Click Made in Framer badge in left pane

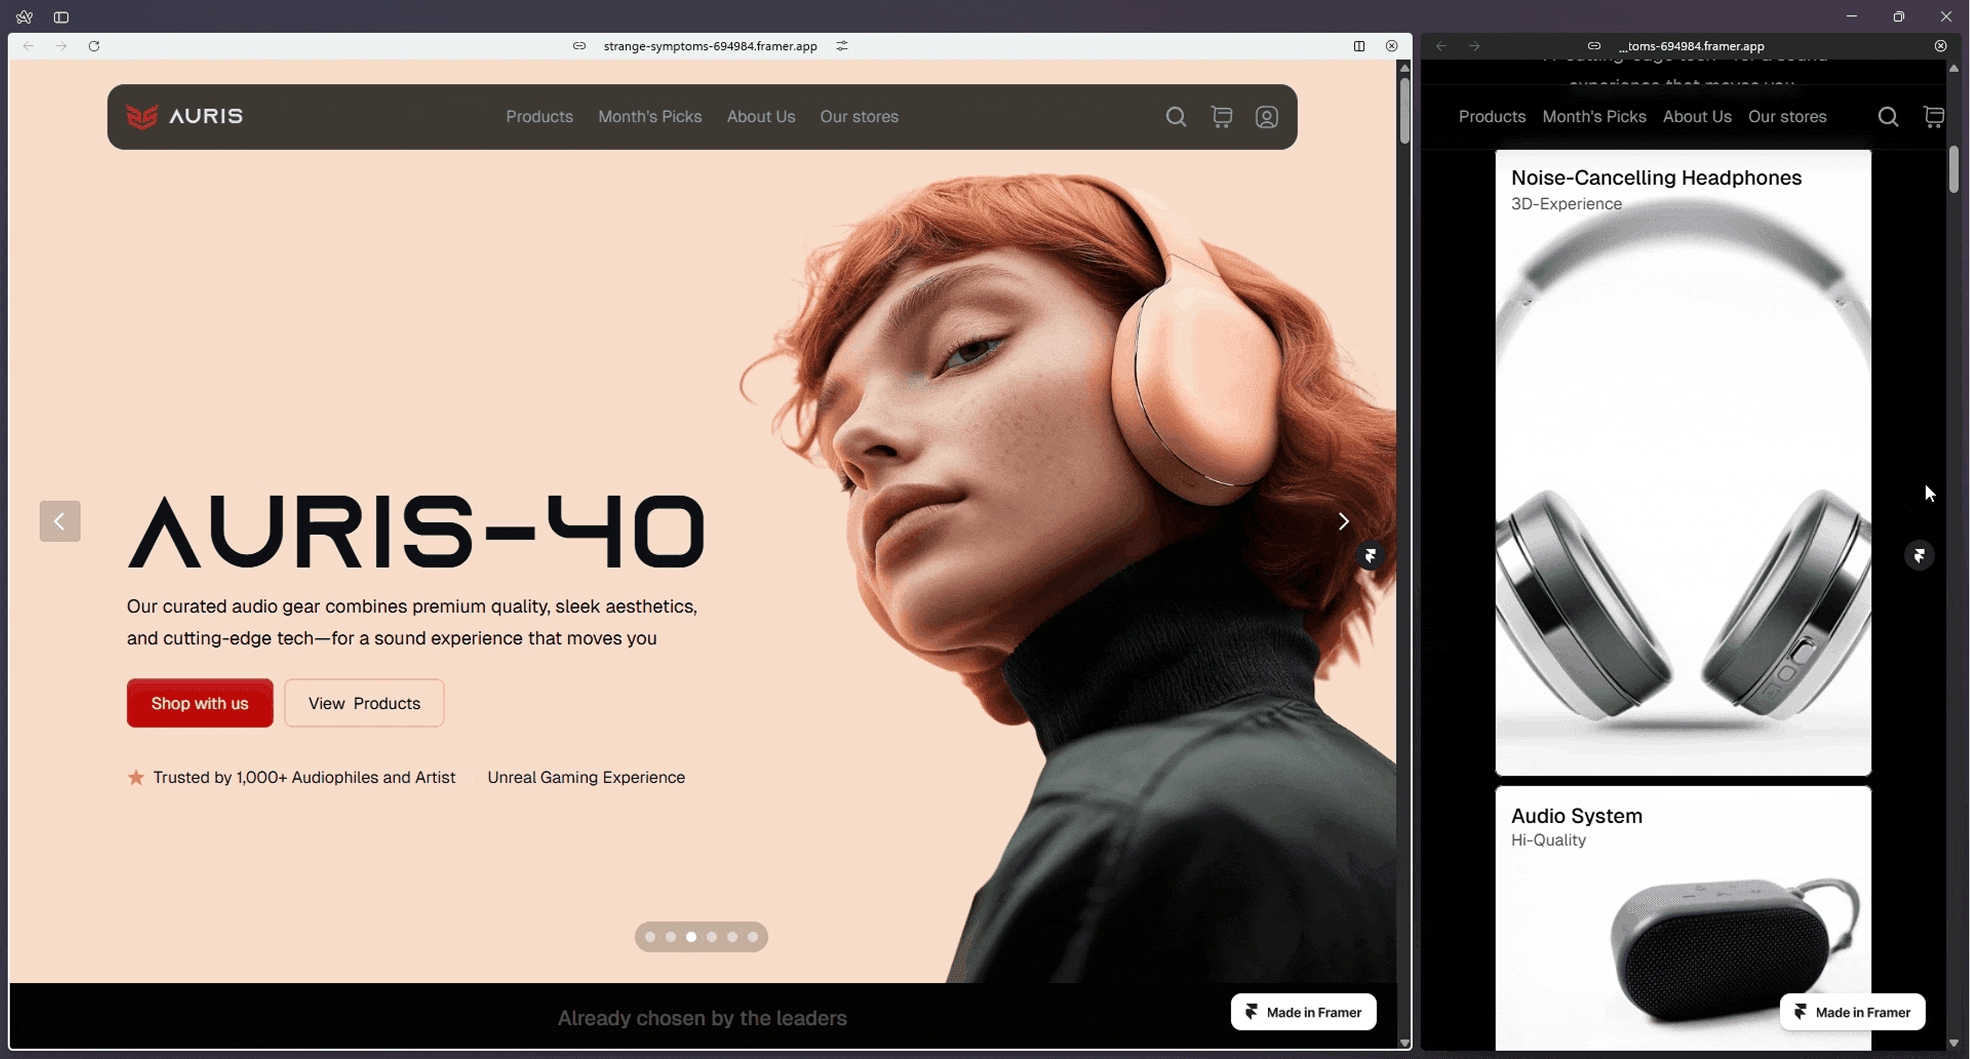click(x=1303, y=1012)
